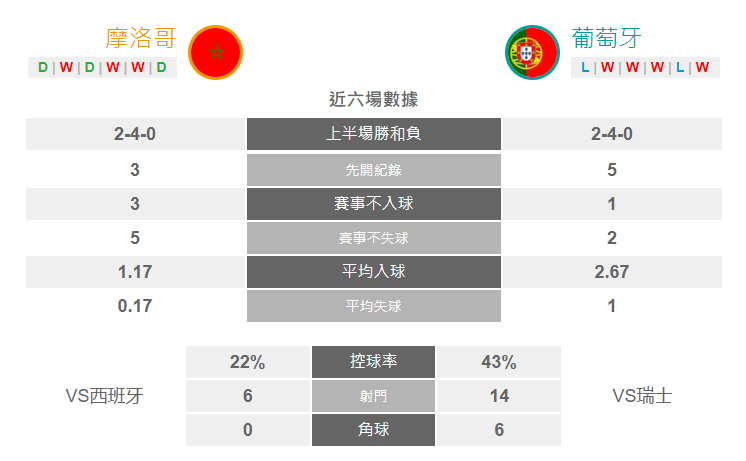Viewport: 746px width, 461px height.
Task: Click the 近六場數據 heading
Action: pyautogui.click(x=373, y=99)
